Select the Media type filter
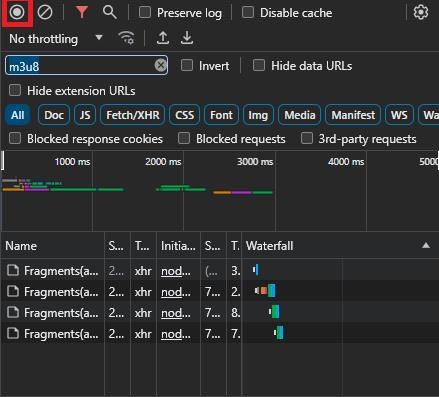Screen dimensions: 439x397 click(x=300, y=115)
